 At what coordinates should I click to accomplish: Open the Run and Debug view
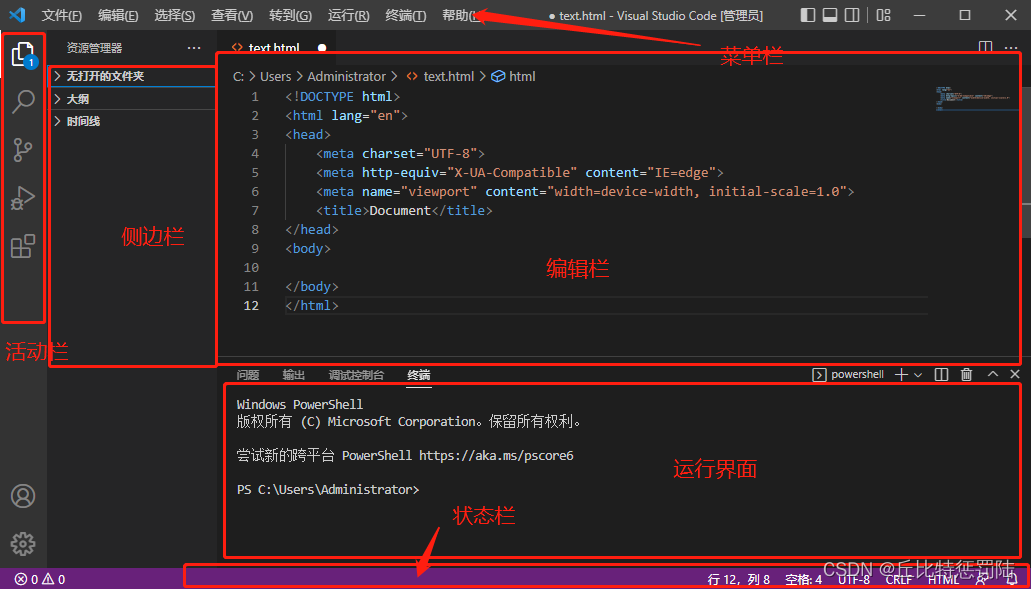point(22,198)
